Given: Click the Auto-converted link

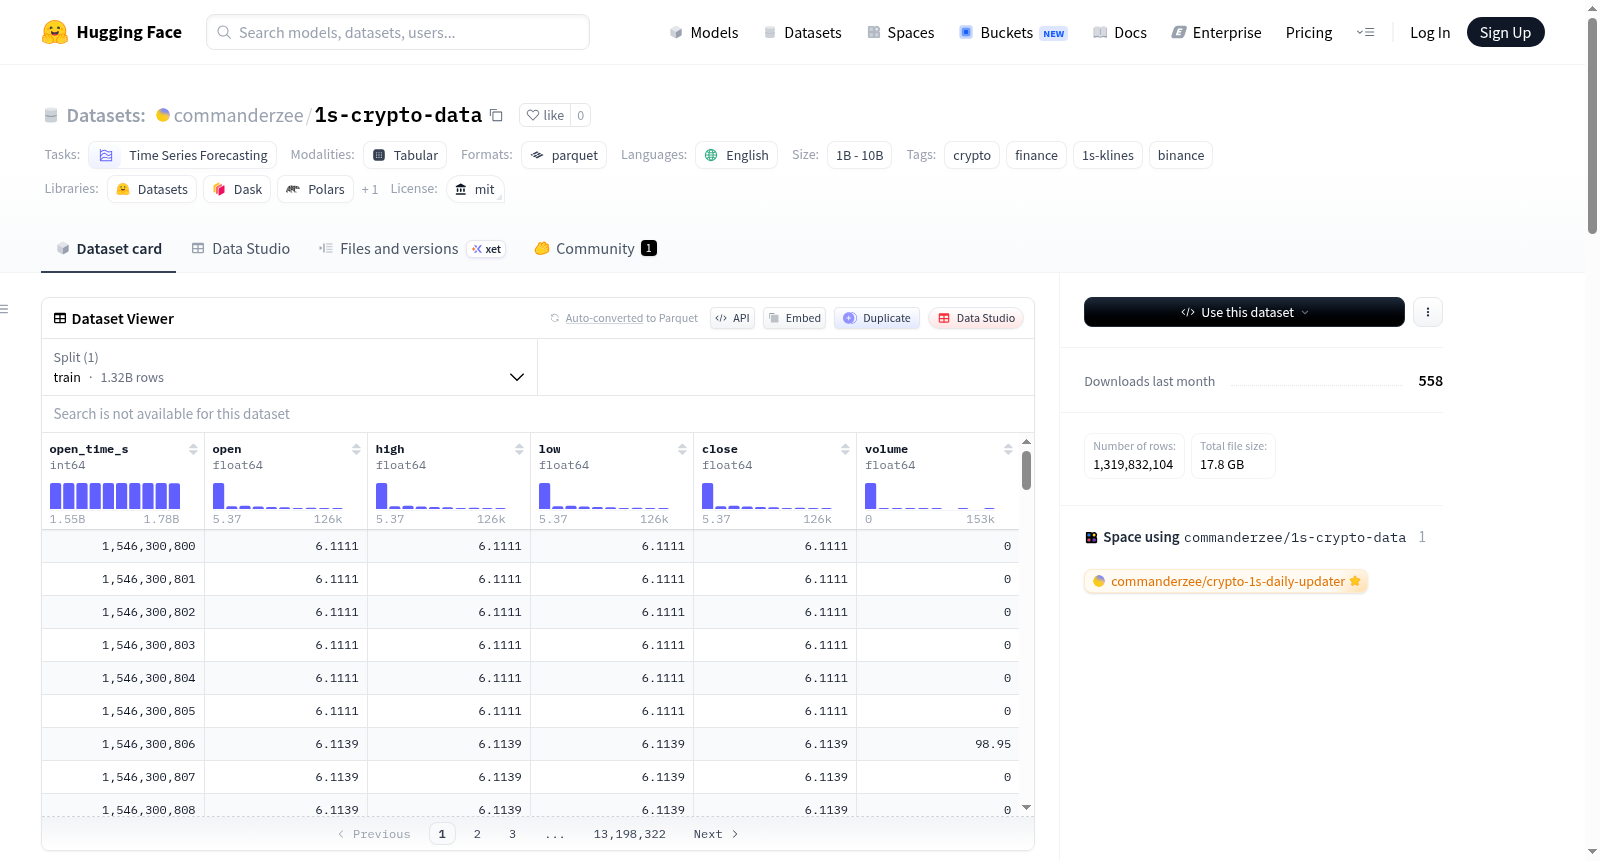Looking at the screenshot, I should (x=604, y=318).
